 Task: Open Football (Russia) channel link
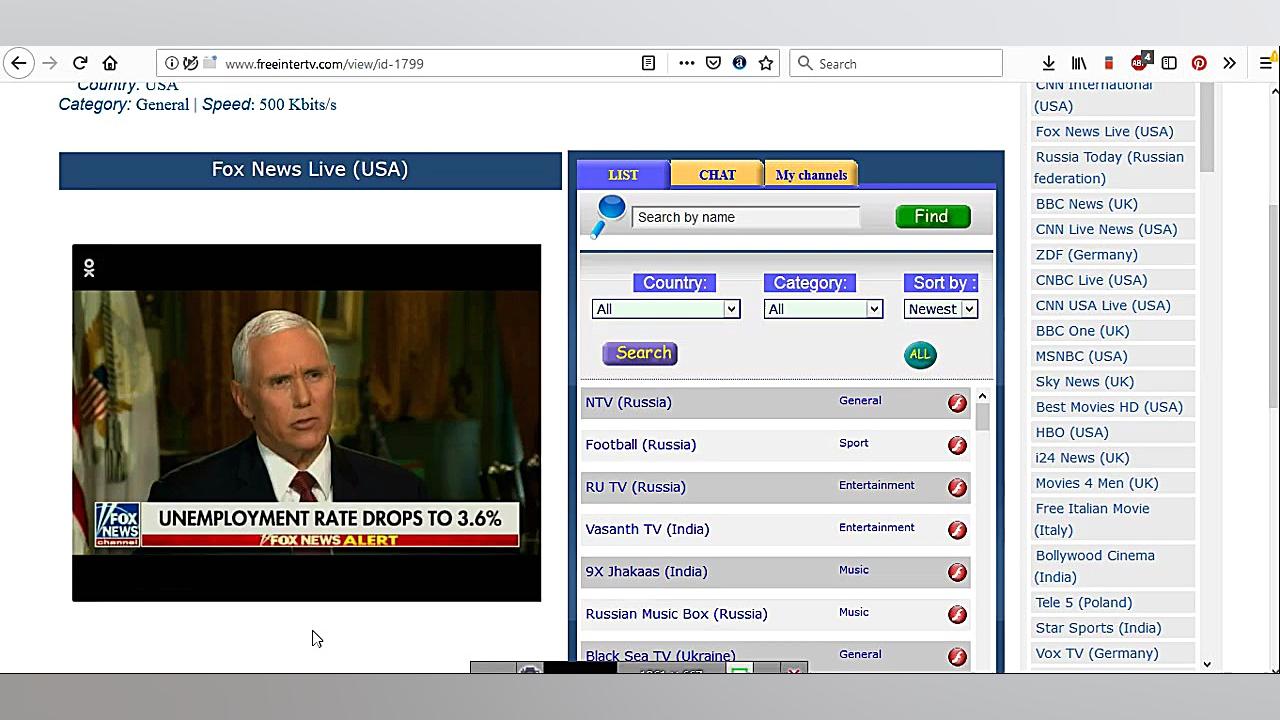coord(640,444)
